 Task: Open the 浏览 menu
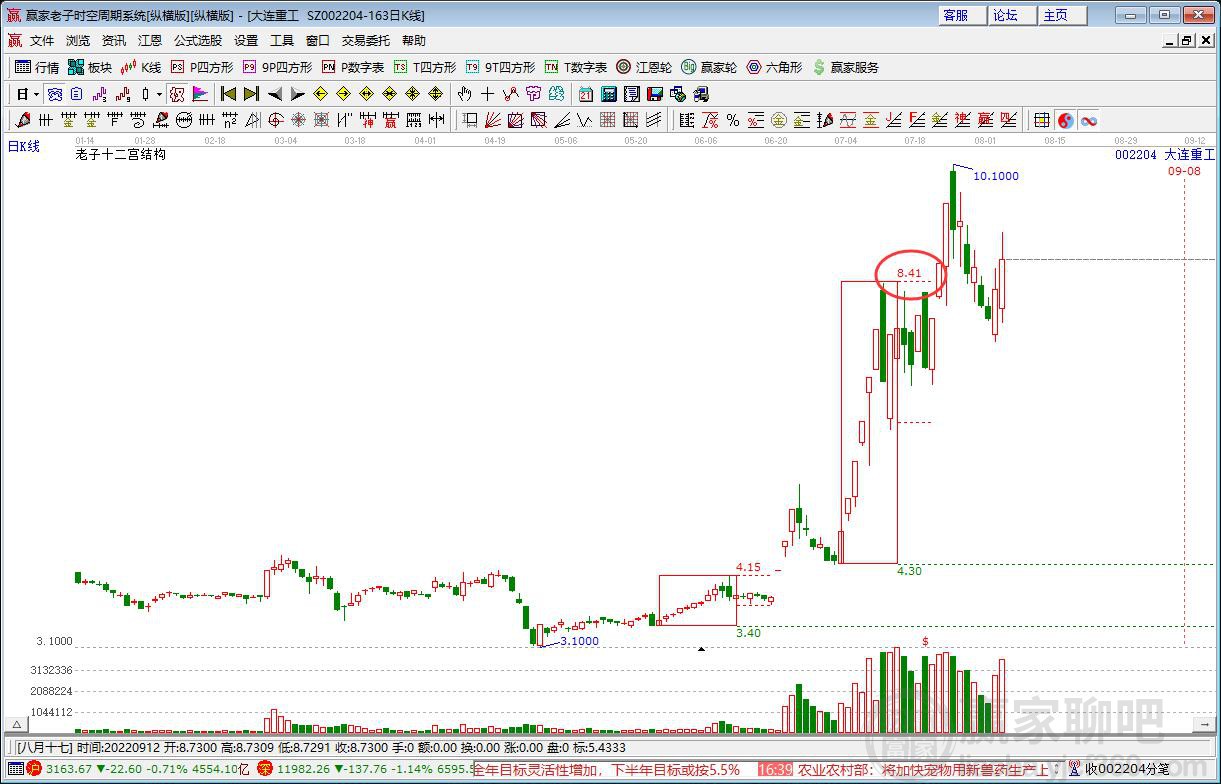point(78,41)
